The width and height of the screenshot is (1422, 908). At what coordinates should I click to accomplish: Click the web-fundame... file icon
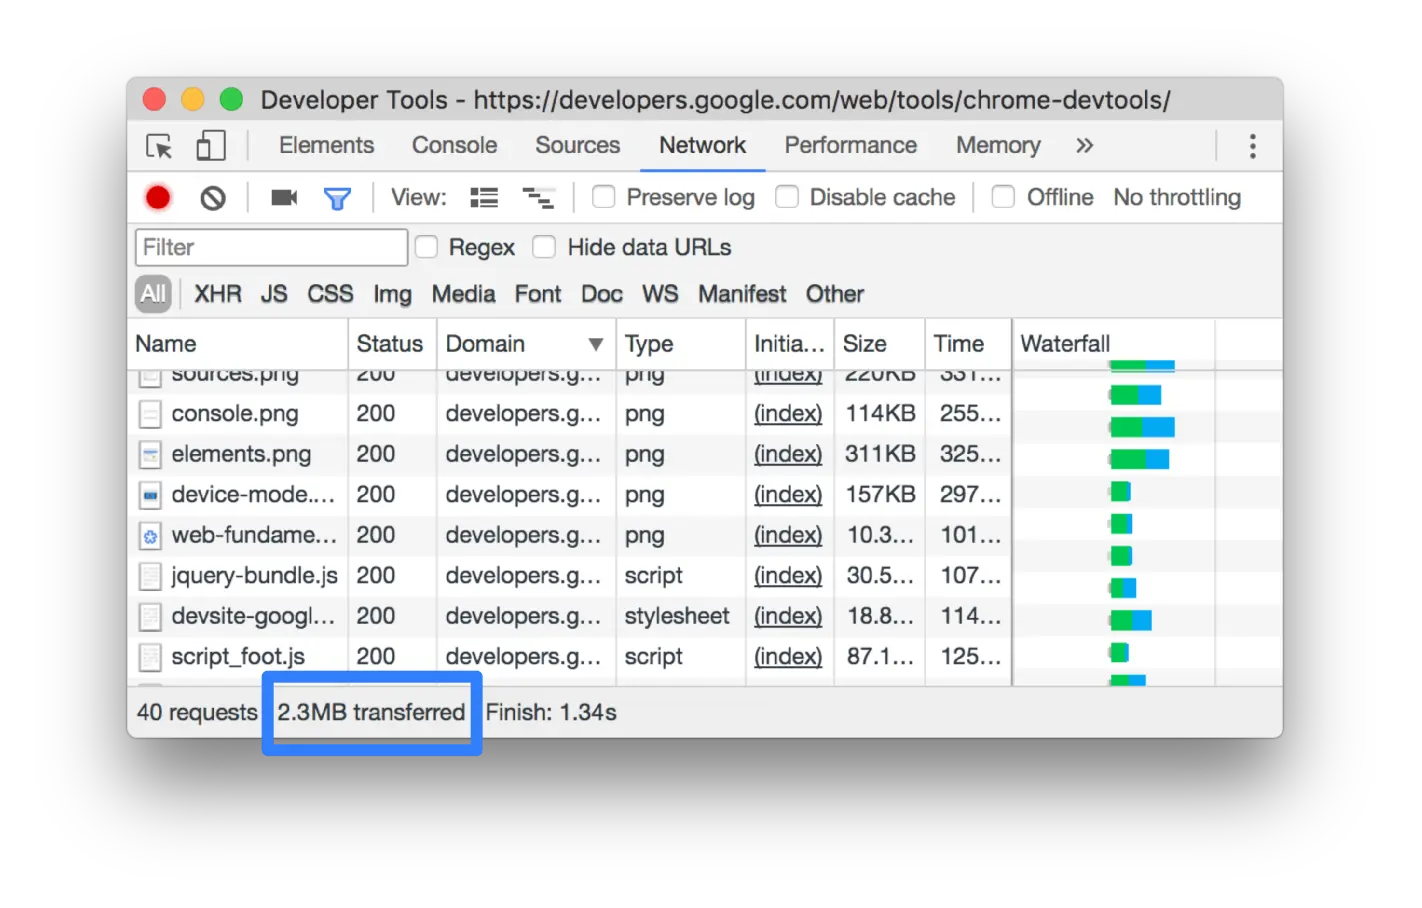150,536
